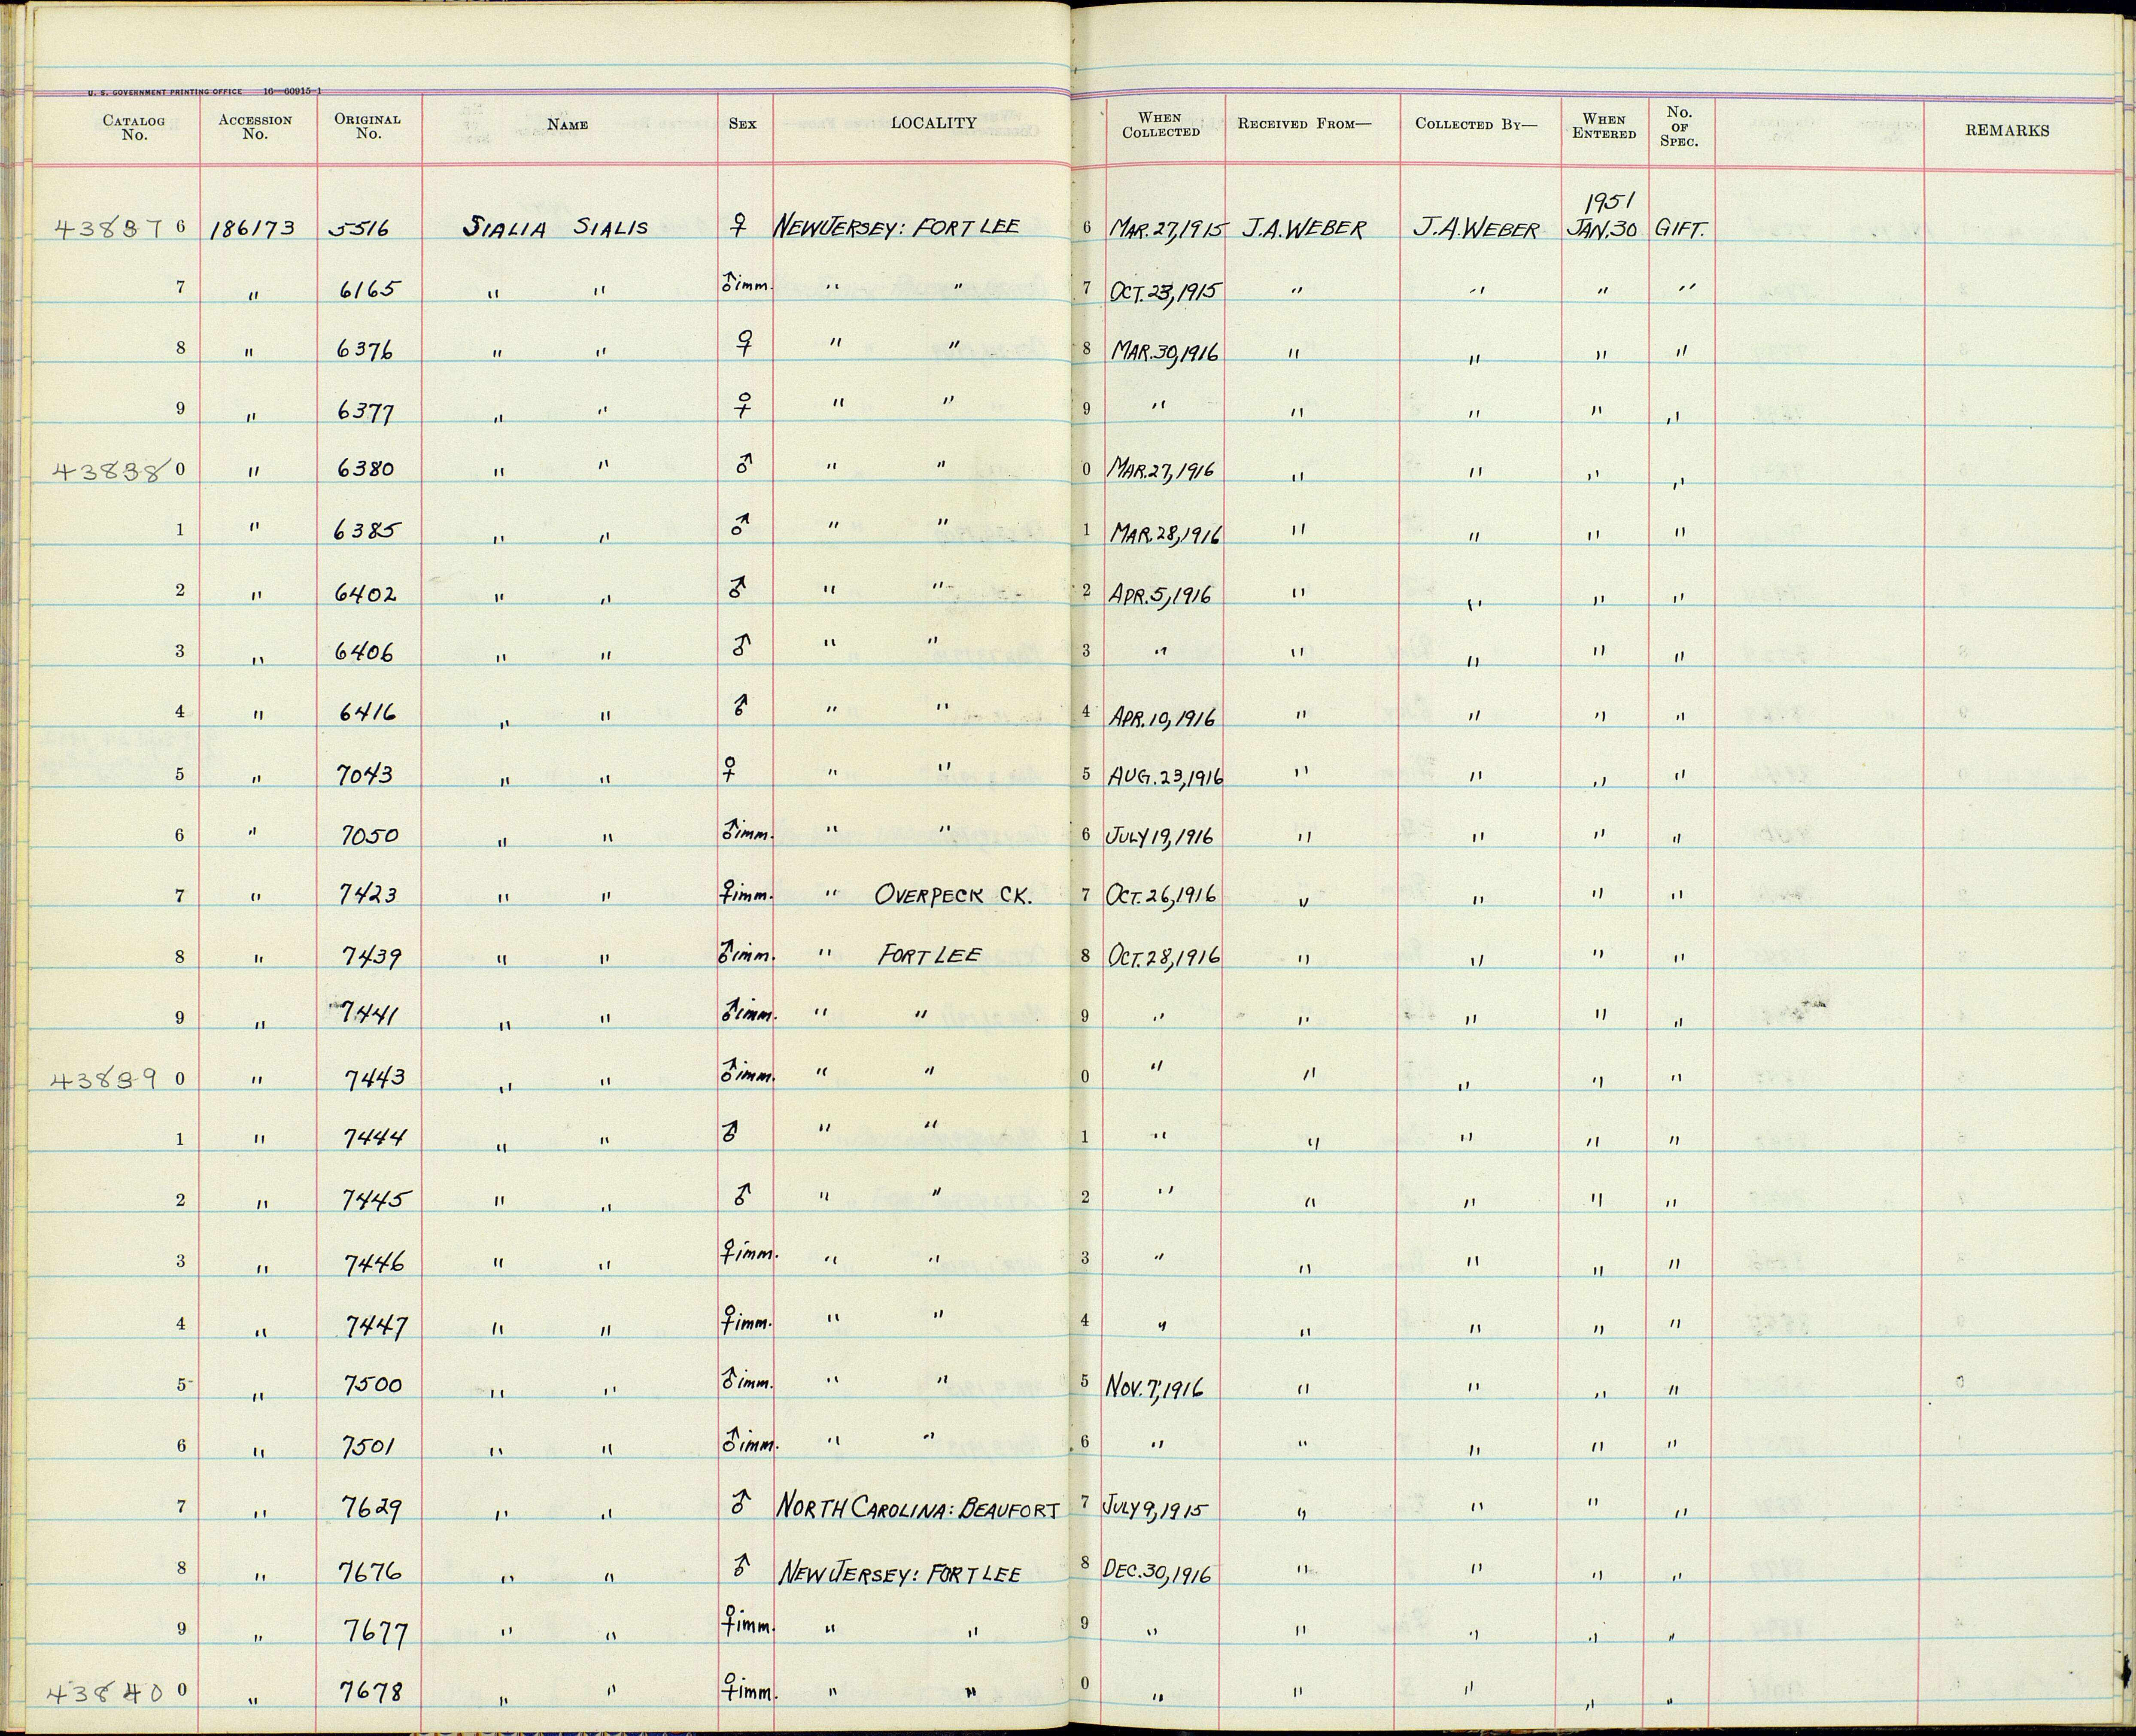
Task: Click collection date 'July 19, 1916'
Action: pos(1161,836)
